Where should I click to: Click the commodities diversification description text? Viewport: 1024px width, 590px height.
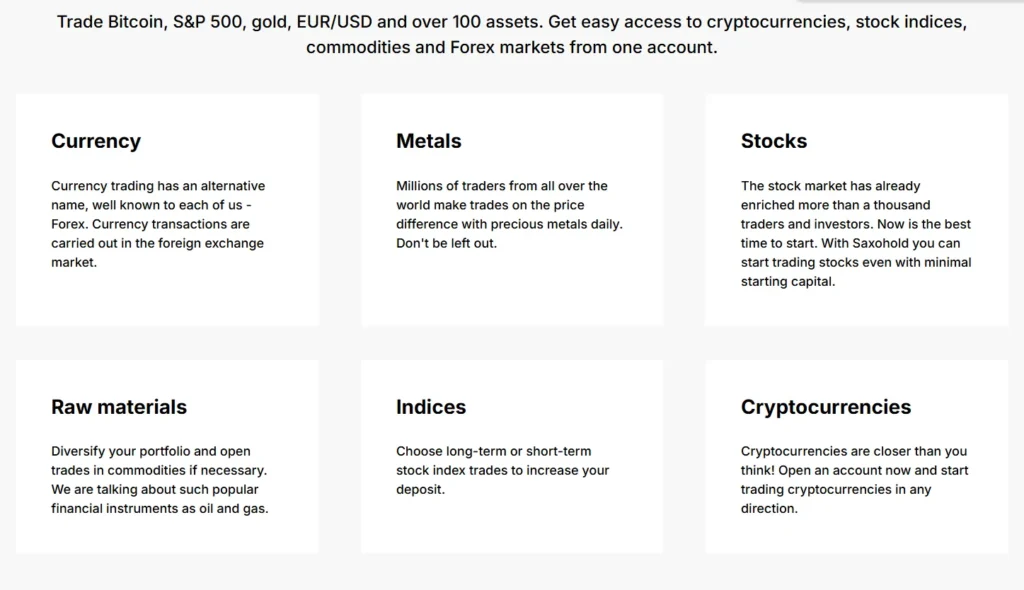159,480
